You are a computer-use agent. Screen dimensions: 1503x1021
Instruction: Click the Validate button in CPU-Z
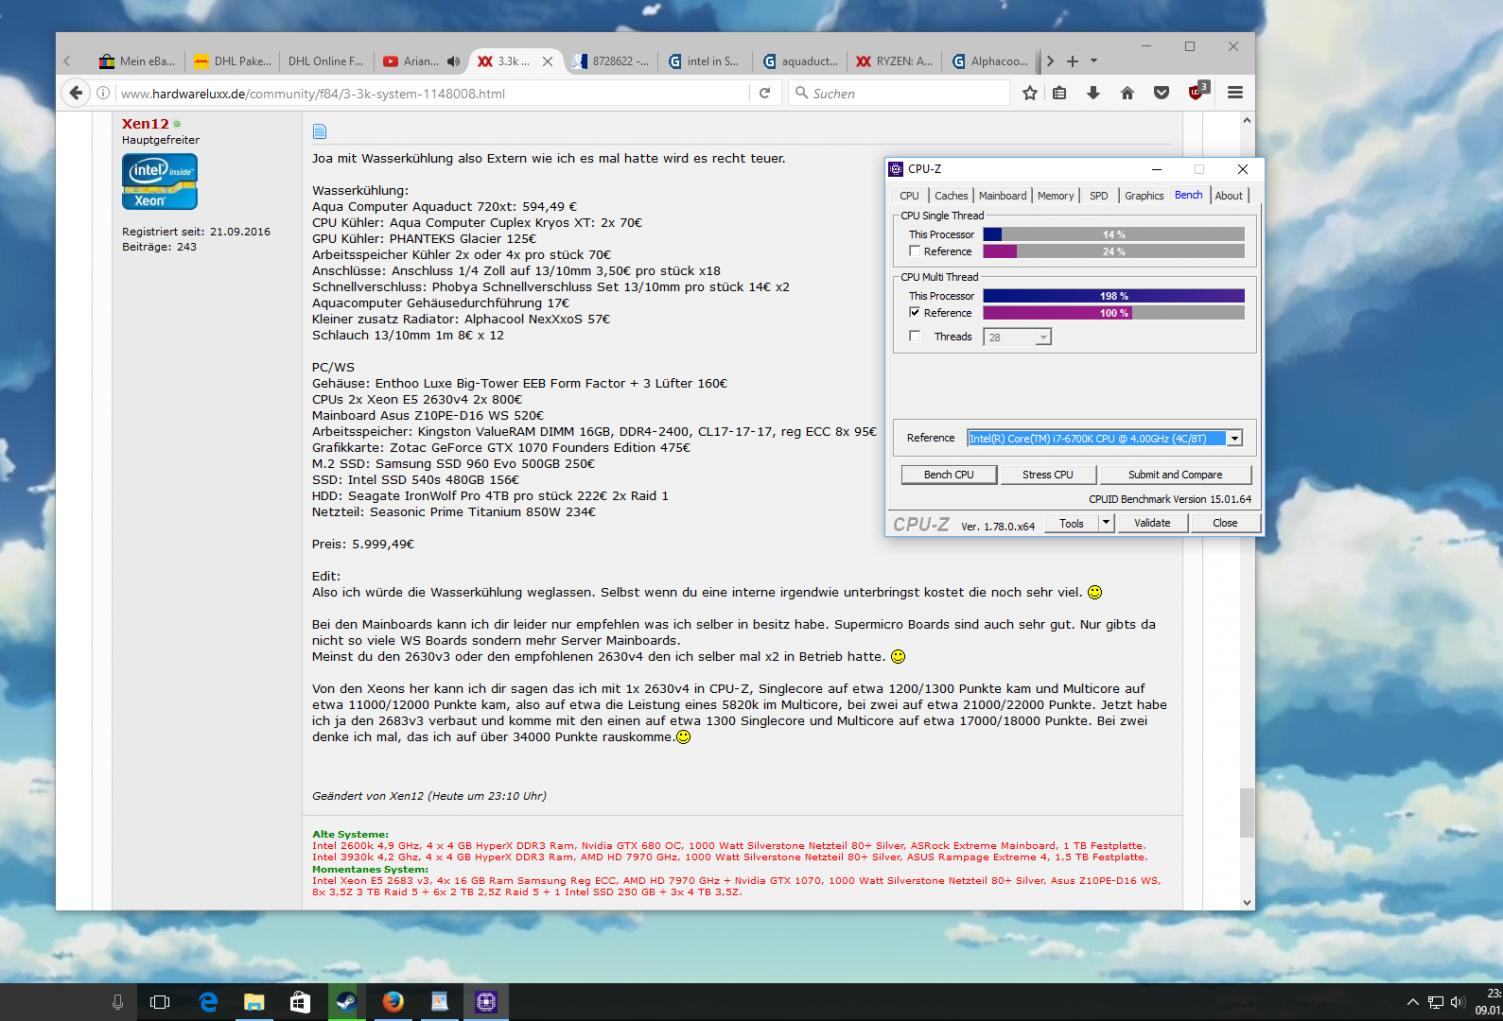[x=1152, y=522]
